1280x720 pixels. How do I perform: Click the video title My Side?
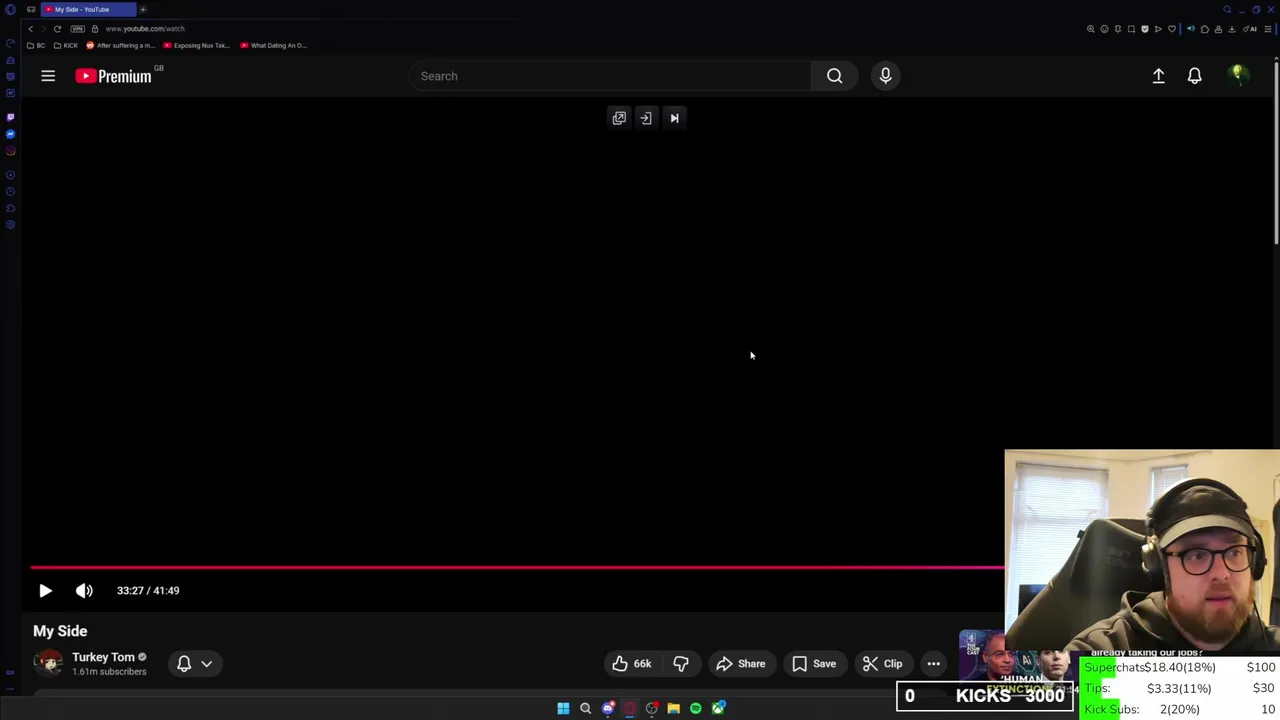[60, 631]
